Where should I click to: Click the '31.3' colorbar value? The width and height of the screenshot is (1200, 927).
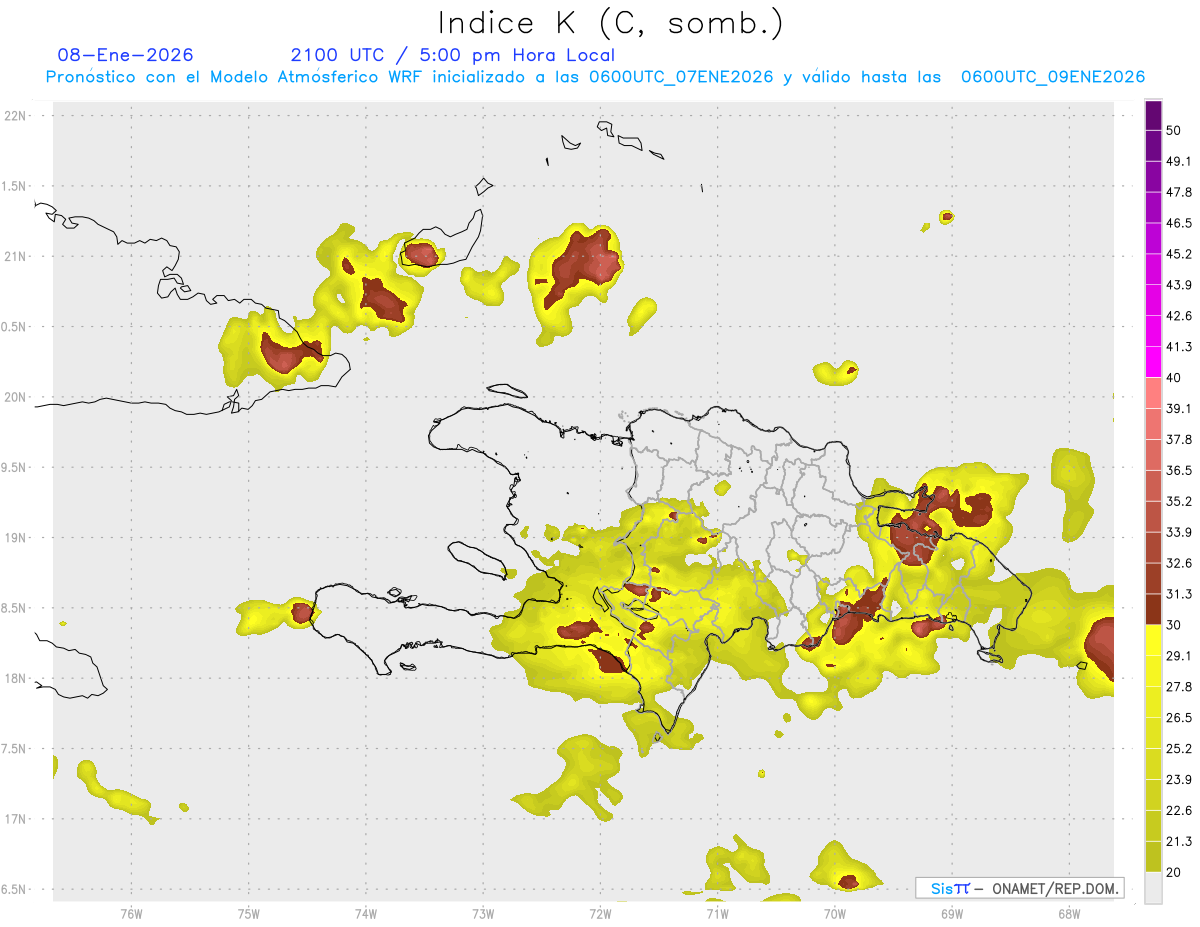[x=1179, y=595]
